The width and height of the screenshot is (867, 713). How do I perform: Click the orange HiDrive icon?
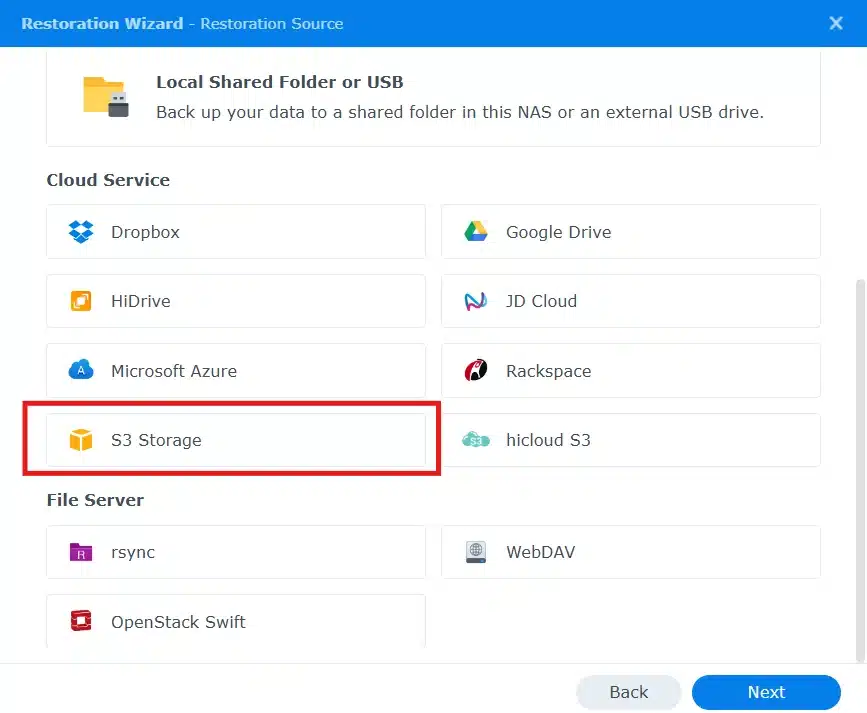point(81,301)
